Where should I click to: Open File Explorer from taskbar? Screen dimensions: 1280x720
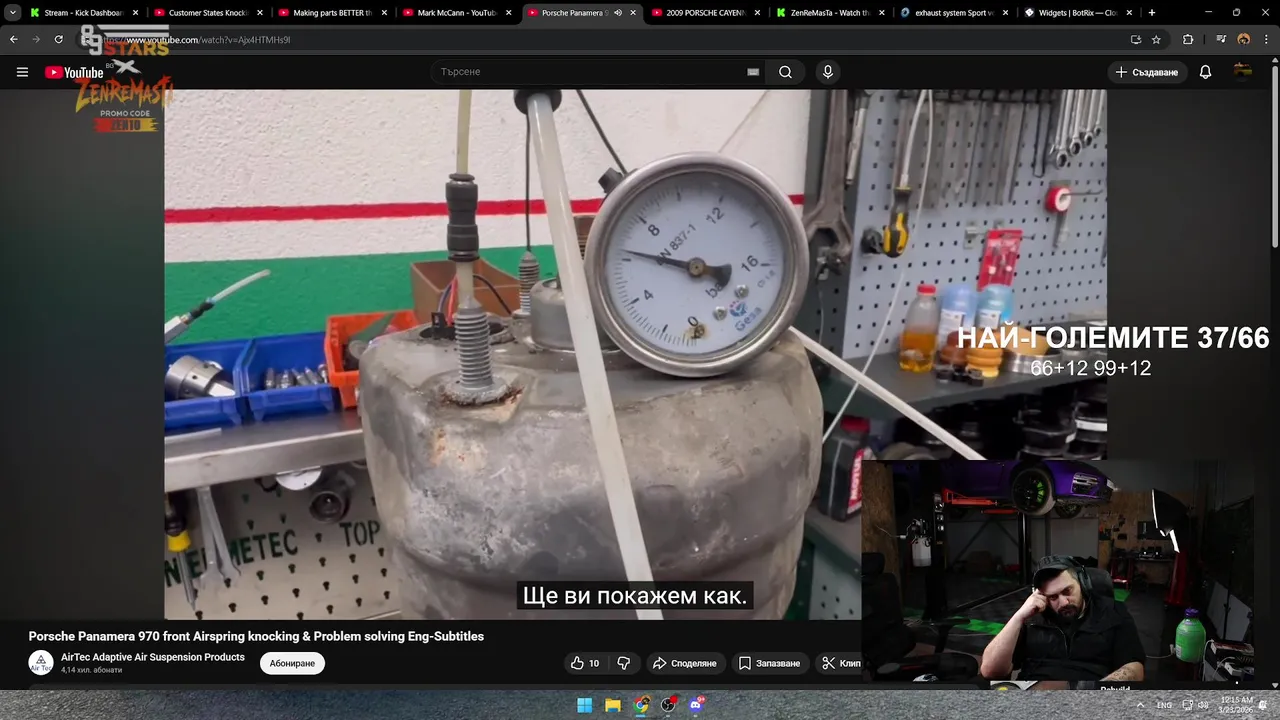coord(613,705)
